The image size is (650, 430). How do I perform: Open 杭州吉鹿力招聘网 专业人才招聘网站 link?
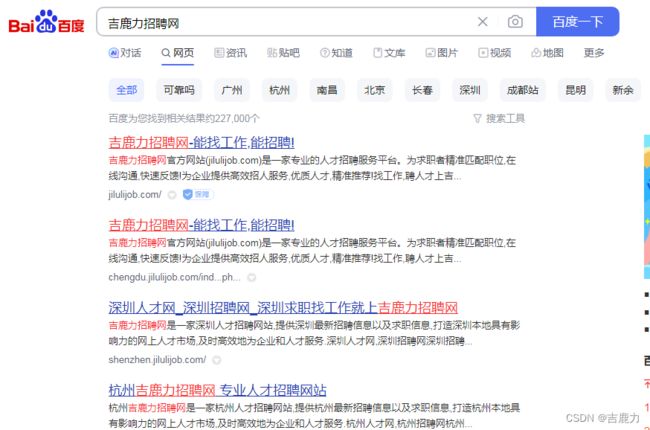pos(217,390)
